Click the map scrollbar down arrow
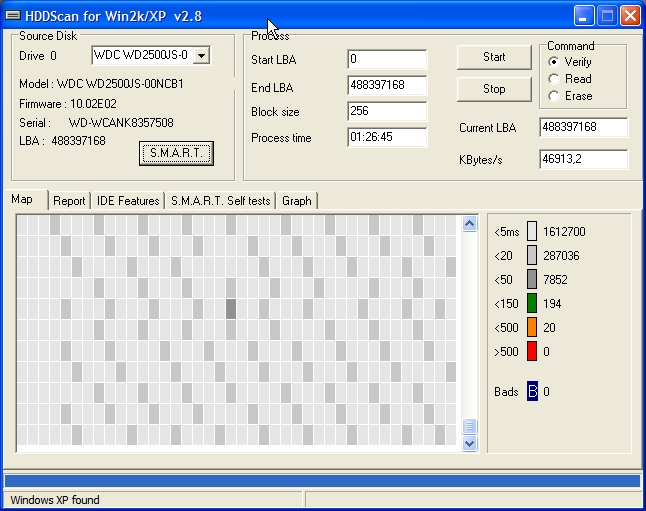 469,444
